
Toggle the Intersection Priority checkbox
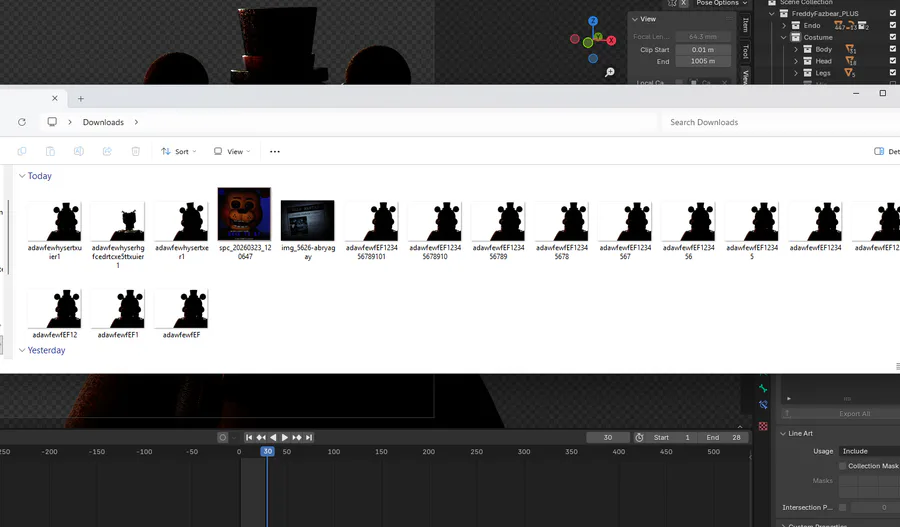(843, 507)
